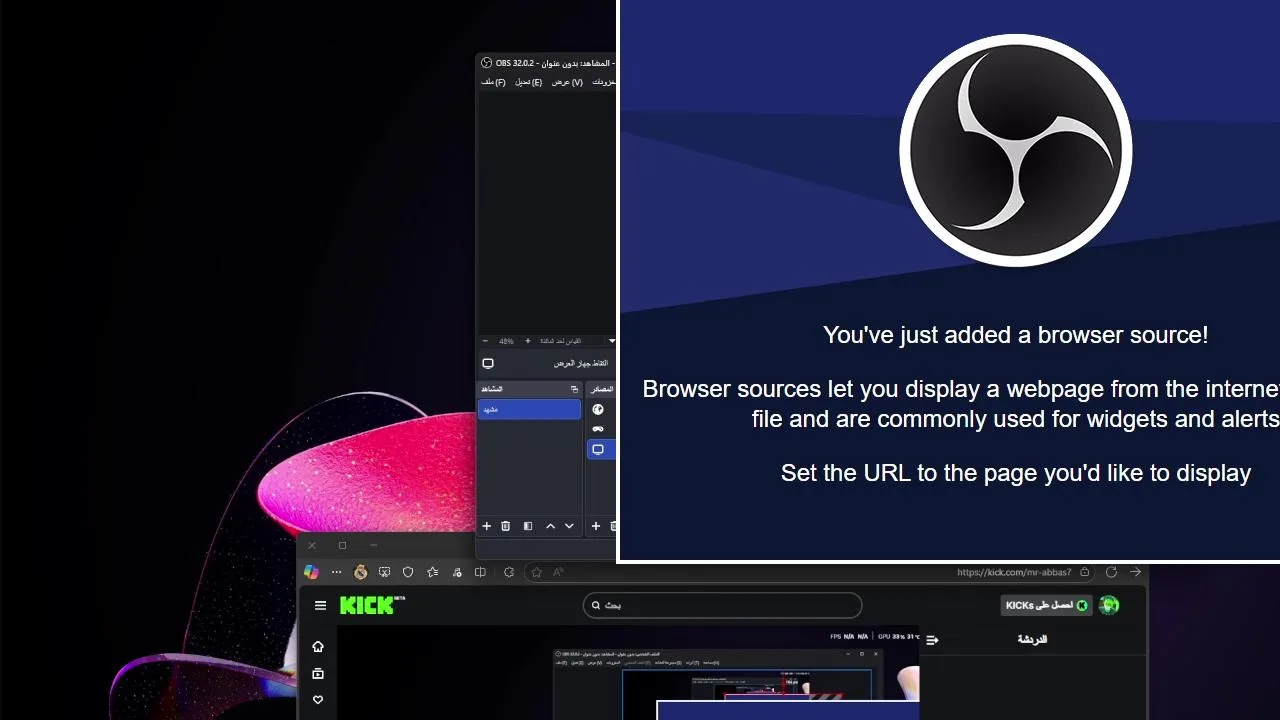Image resolution: width=1280 pixels, height=720 pixels.
Task: Select the مشهد scene in OBS
Action: (x=529, y=410)
